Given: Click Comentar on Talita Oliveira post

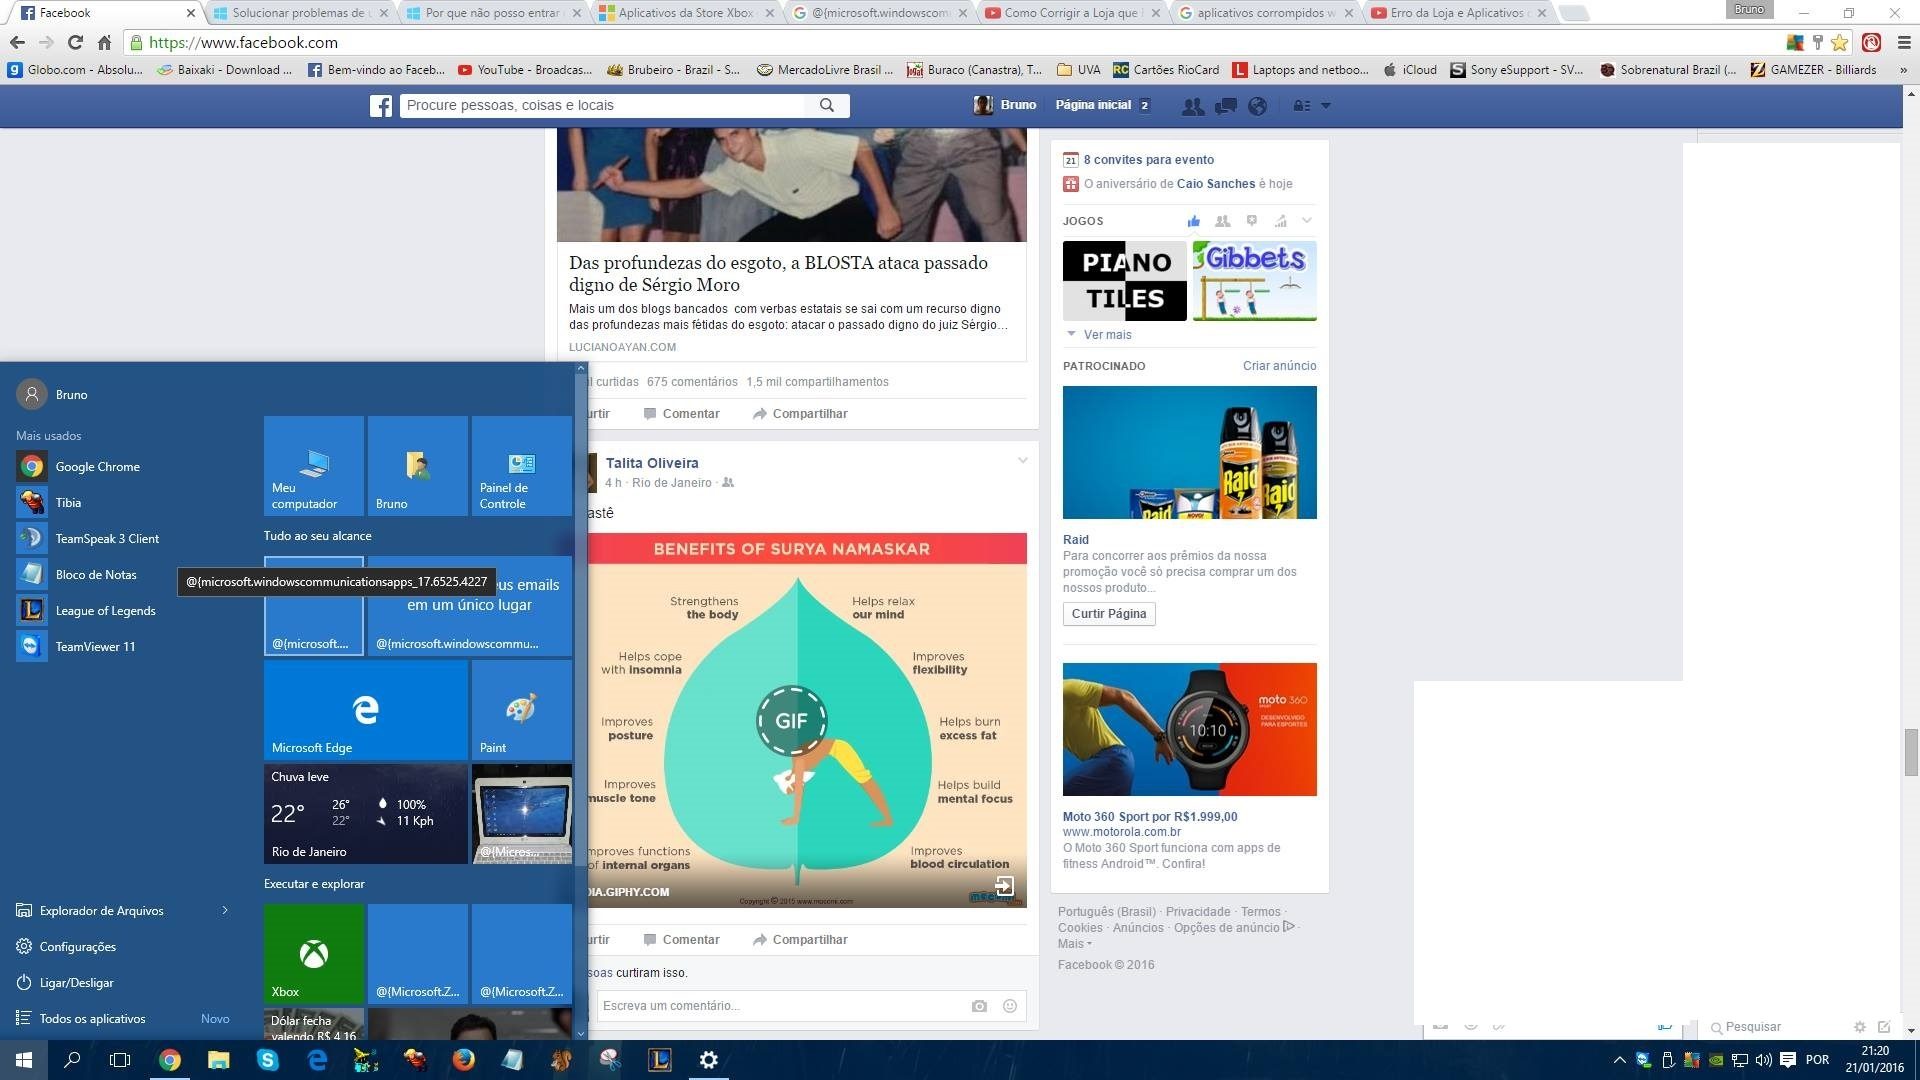Looking at the screenshot, I should click(681, 940).
